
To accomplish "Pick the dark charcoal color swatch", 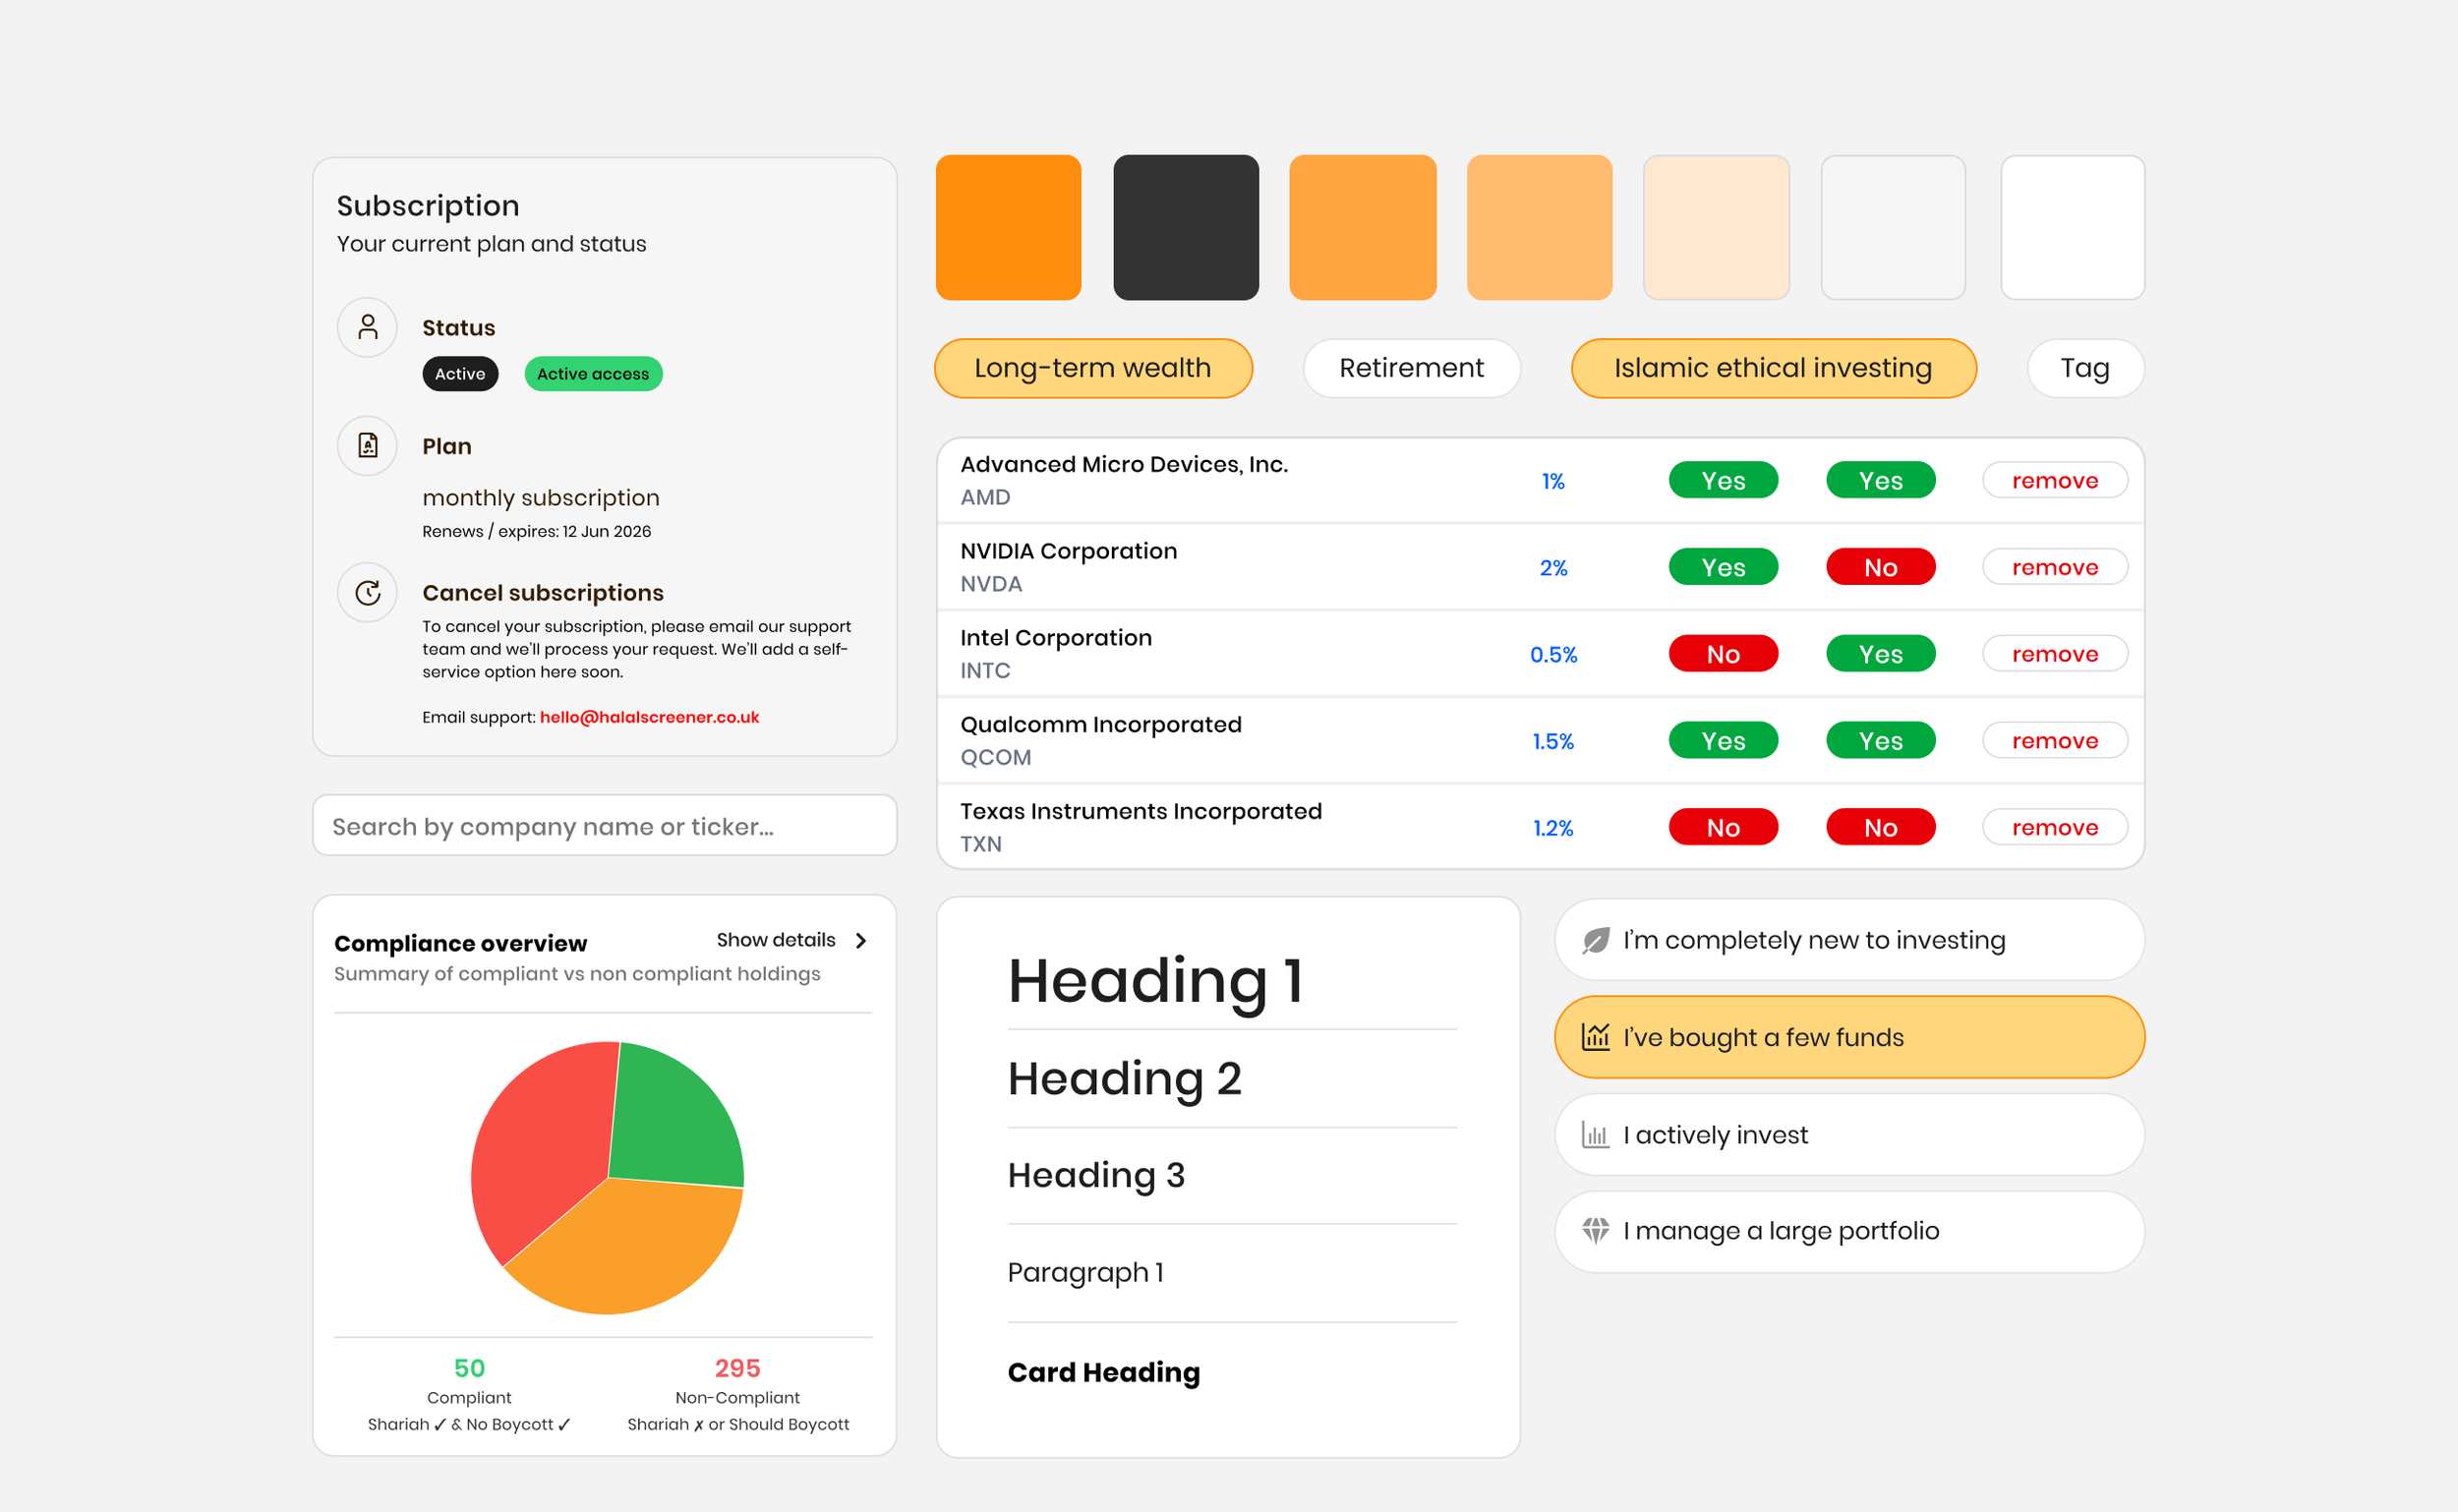I will tap(1186, 227).
